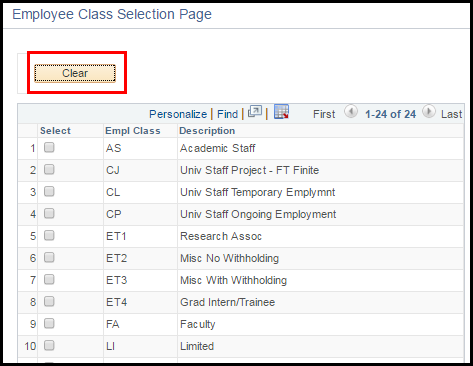Select the CJ Univ Staff Project checkbox
The width and height of the screenshot is (473, 366).
tap(49, 169)
